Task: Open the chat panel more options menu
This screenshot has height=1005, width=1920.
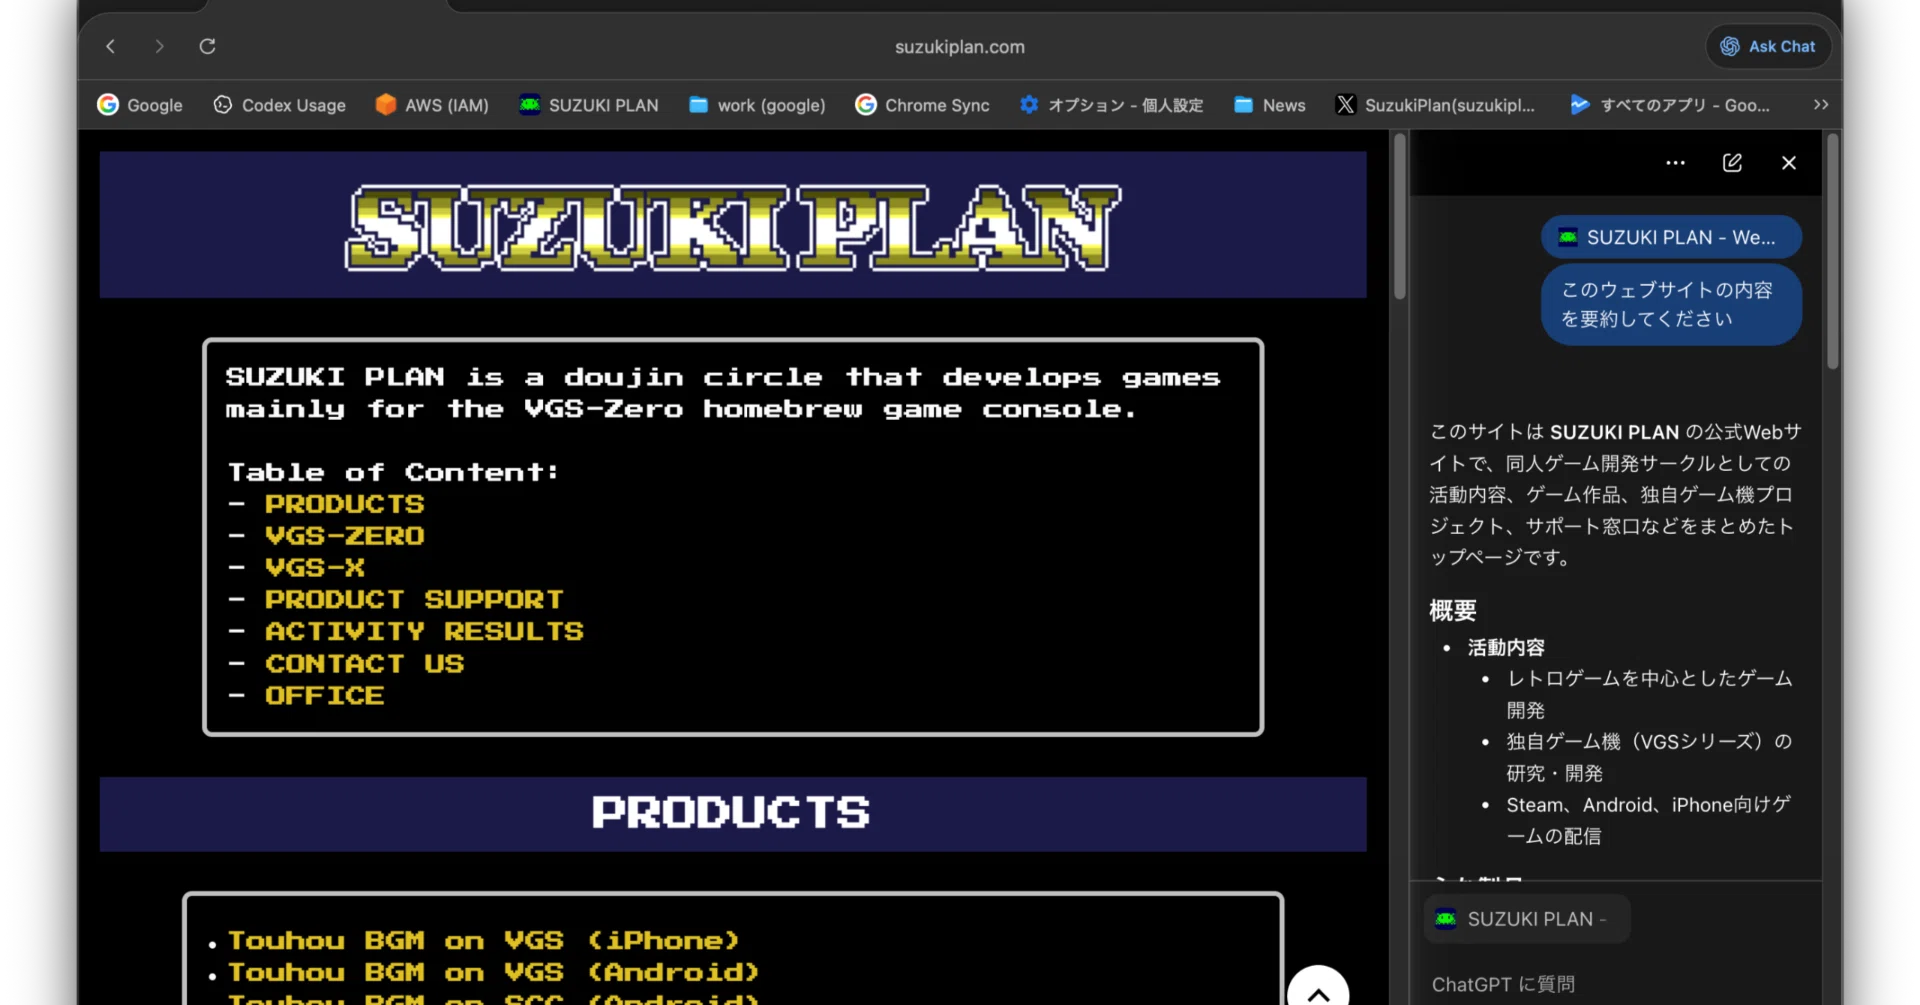Action: click(1676, 163)
